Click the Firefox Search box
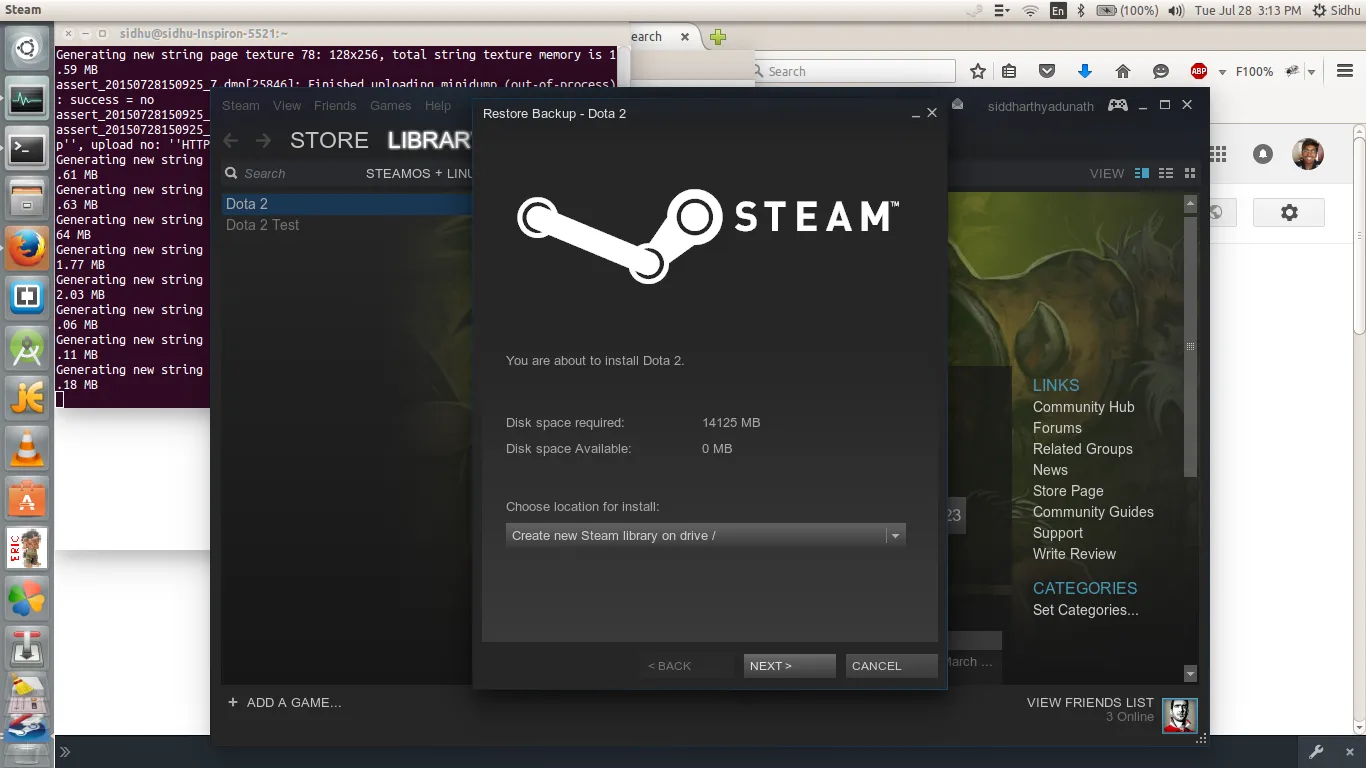The width and height of the screenshot is (1366, 768). coord(855,71)
